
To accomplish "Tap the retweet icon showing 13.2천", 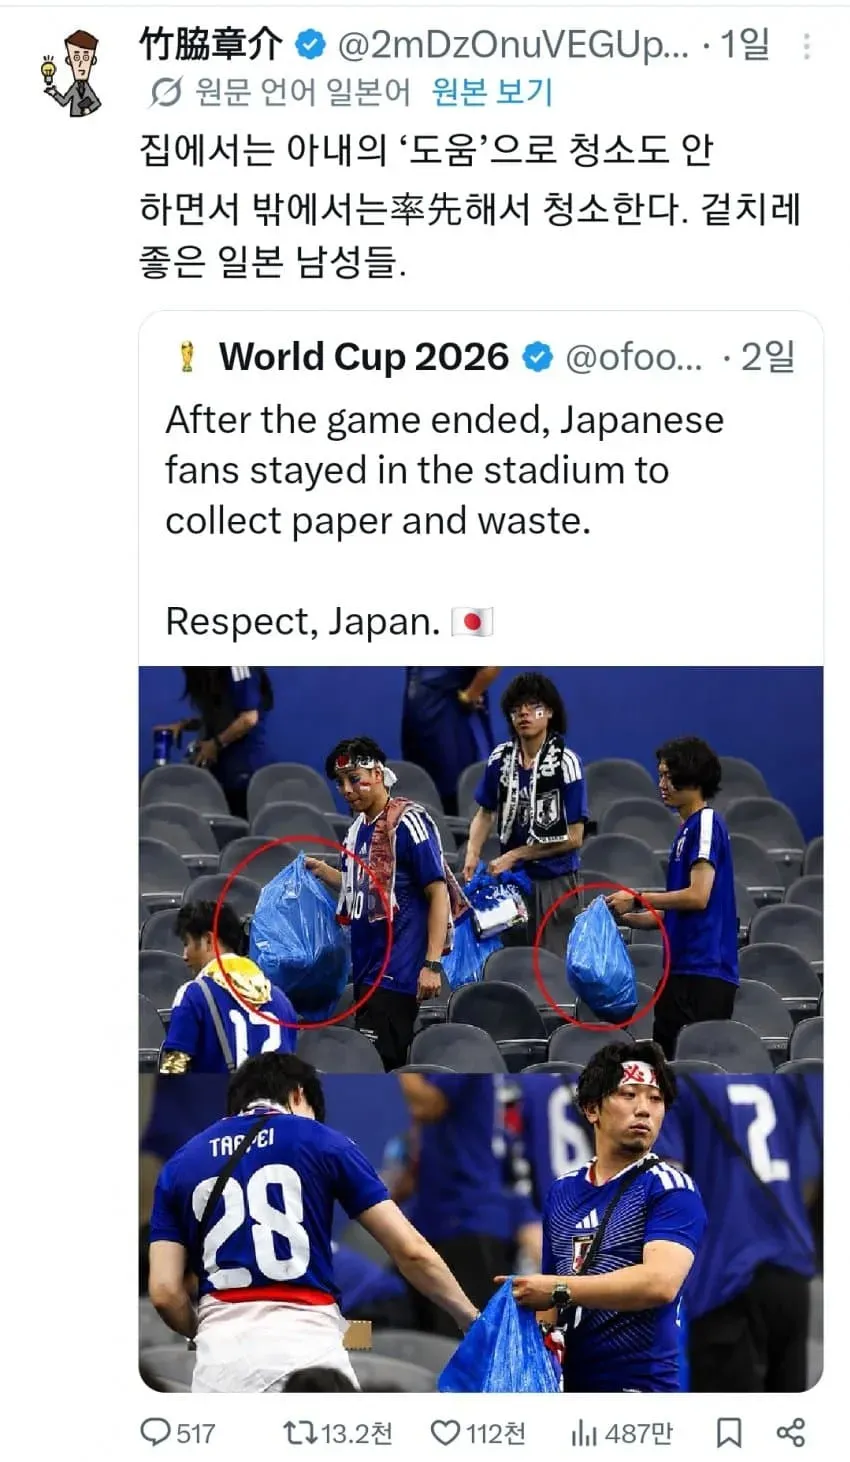I will (x=298, y=1433).
